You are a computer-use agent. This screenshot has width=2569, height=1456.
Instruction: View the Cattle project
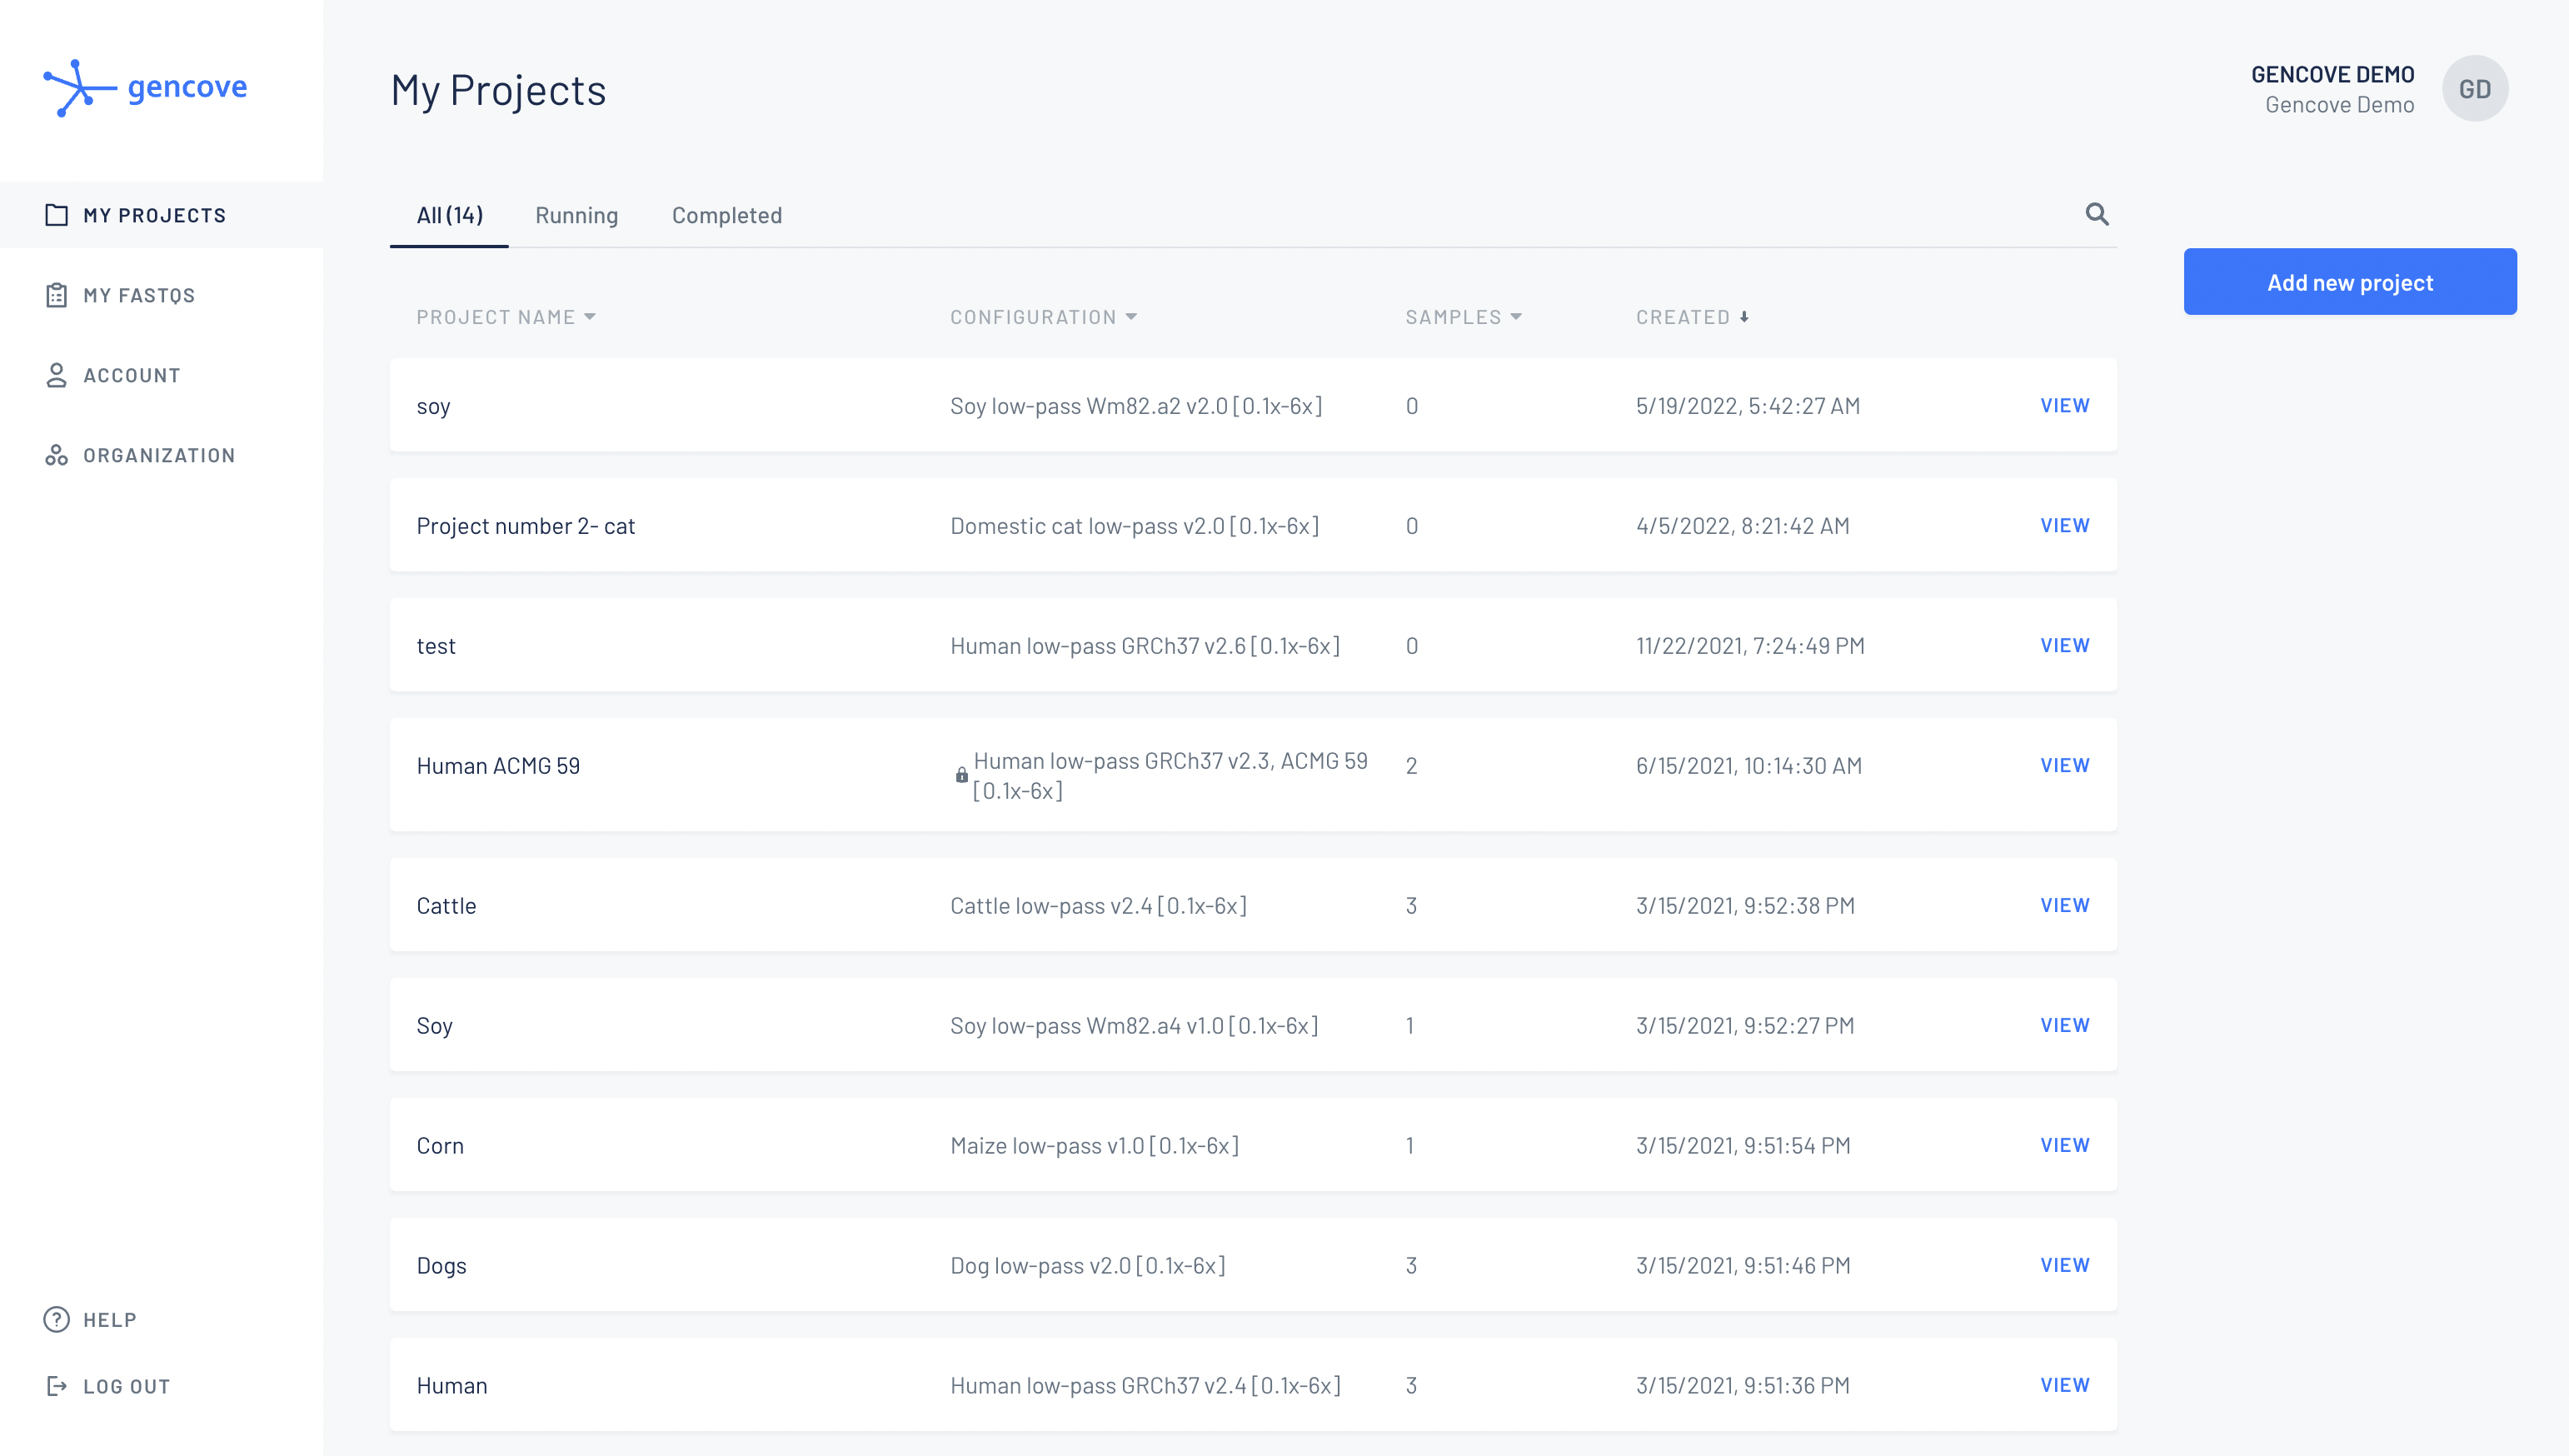click(2064, 905)
